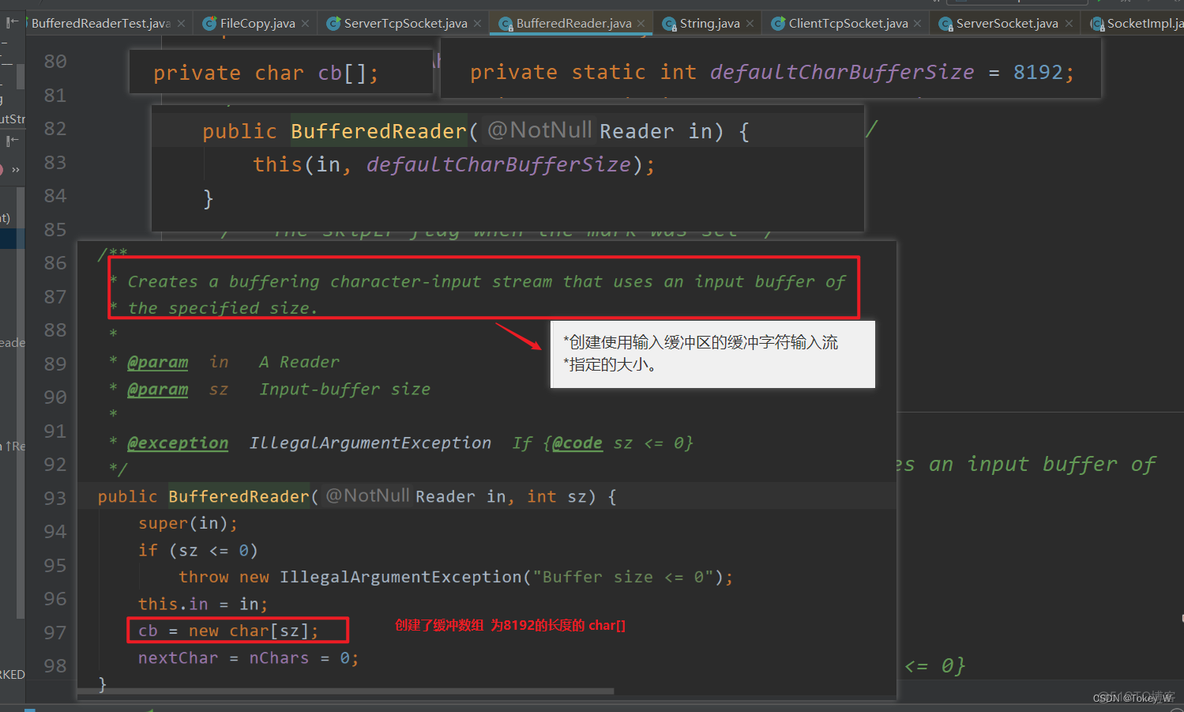The image size is (1184, 712).
Task: Click the ClientTcpSocket.java tab class icon
Action: pos(778,24)
